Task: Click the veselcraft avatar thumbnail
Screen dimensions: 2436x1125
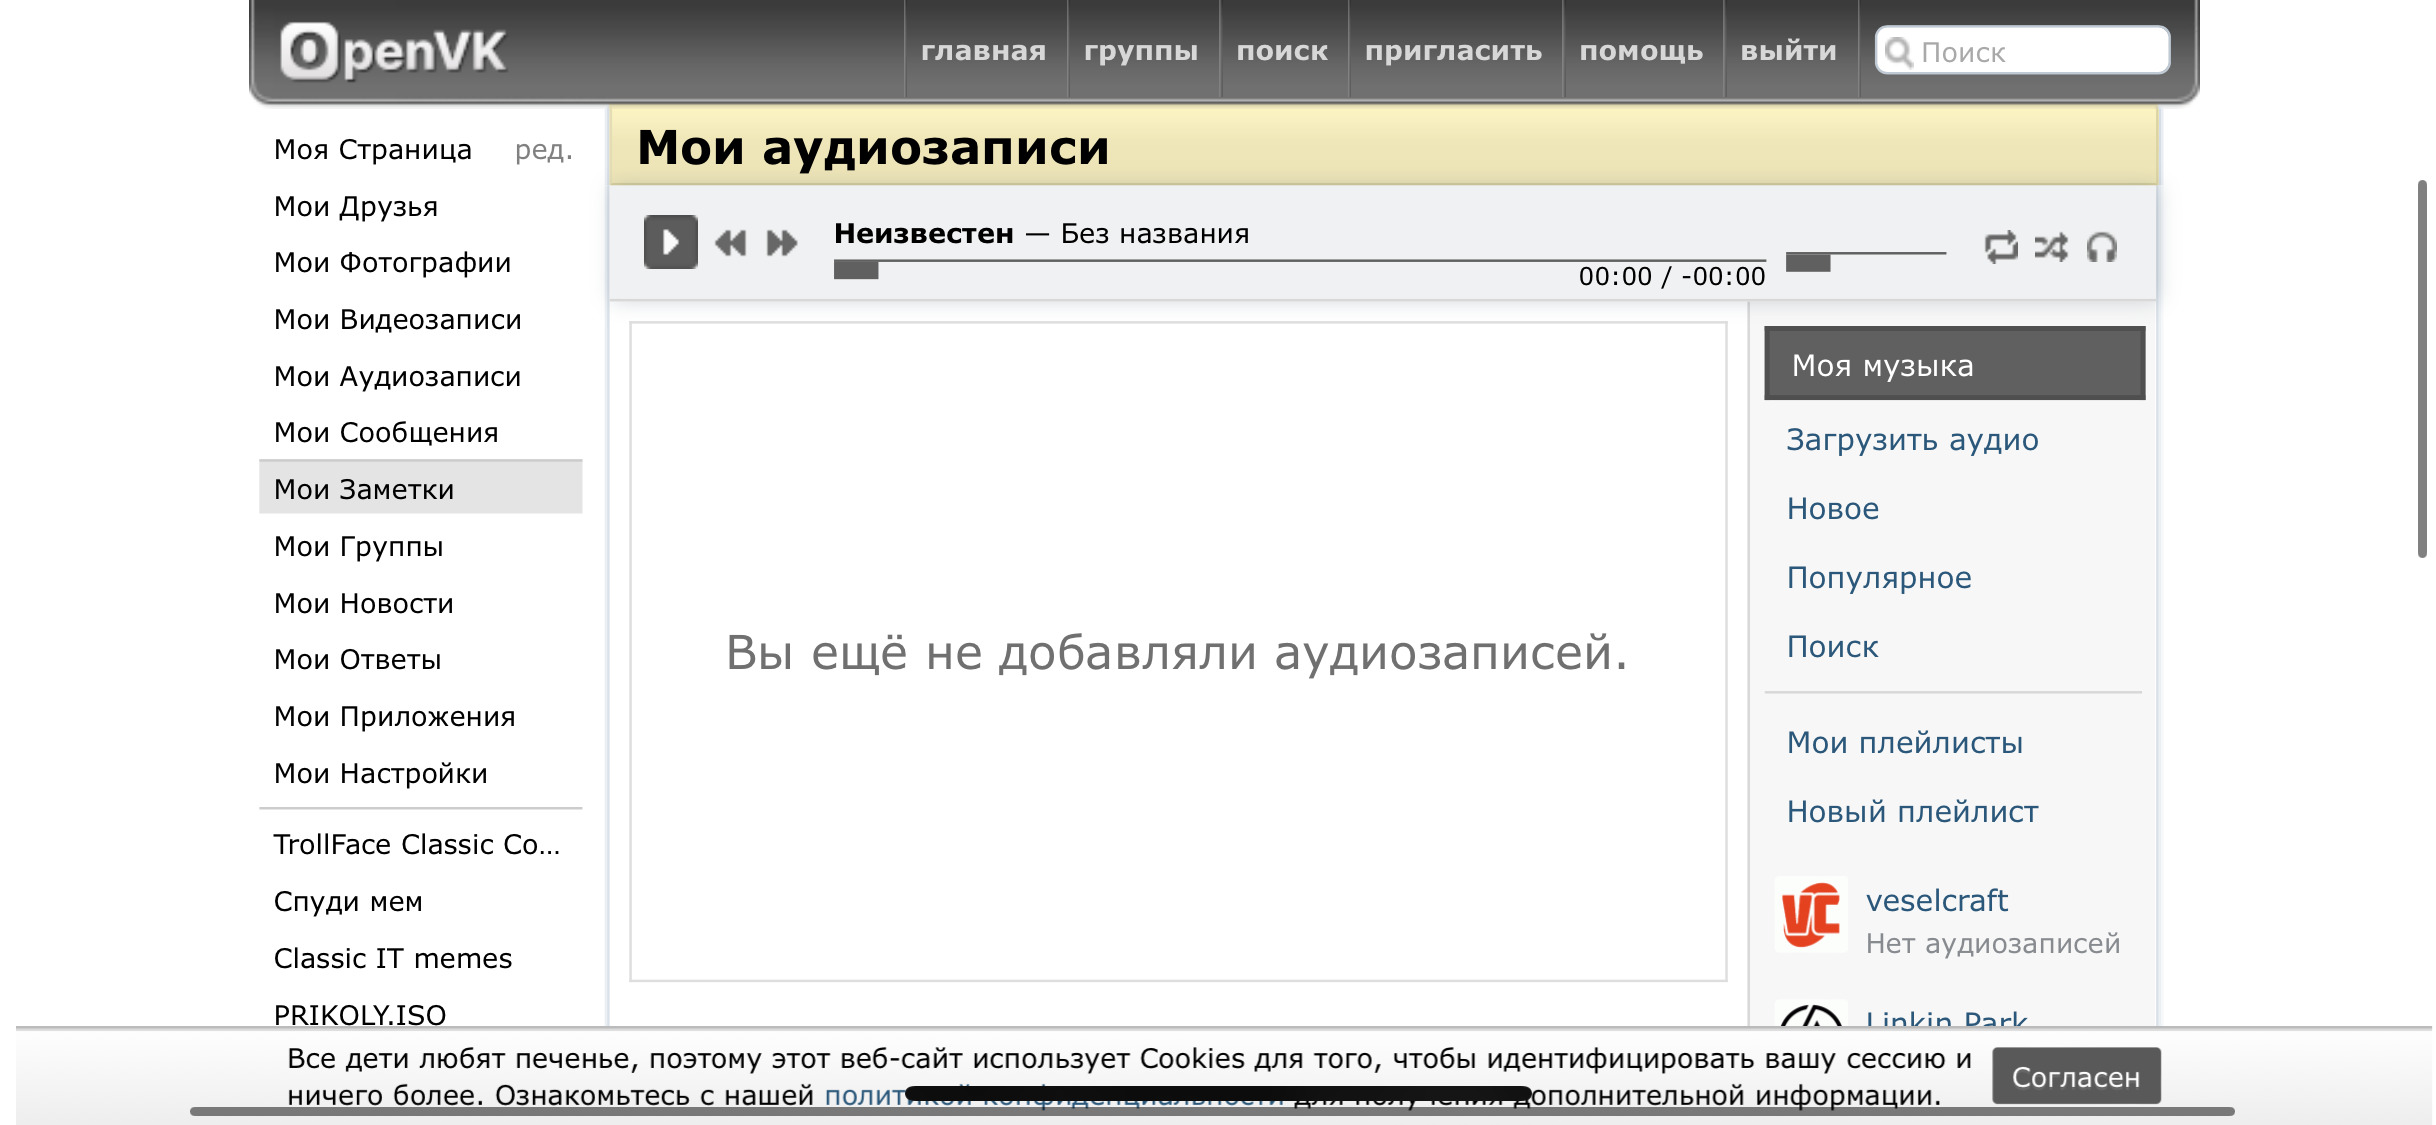Action: 1810,915
